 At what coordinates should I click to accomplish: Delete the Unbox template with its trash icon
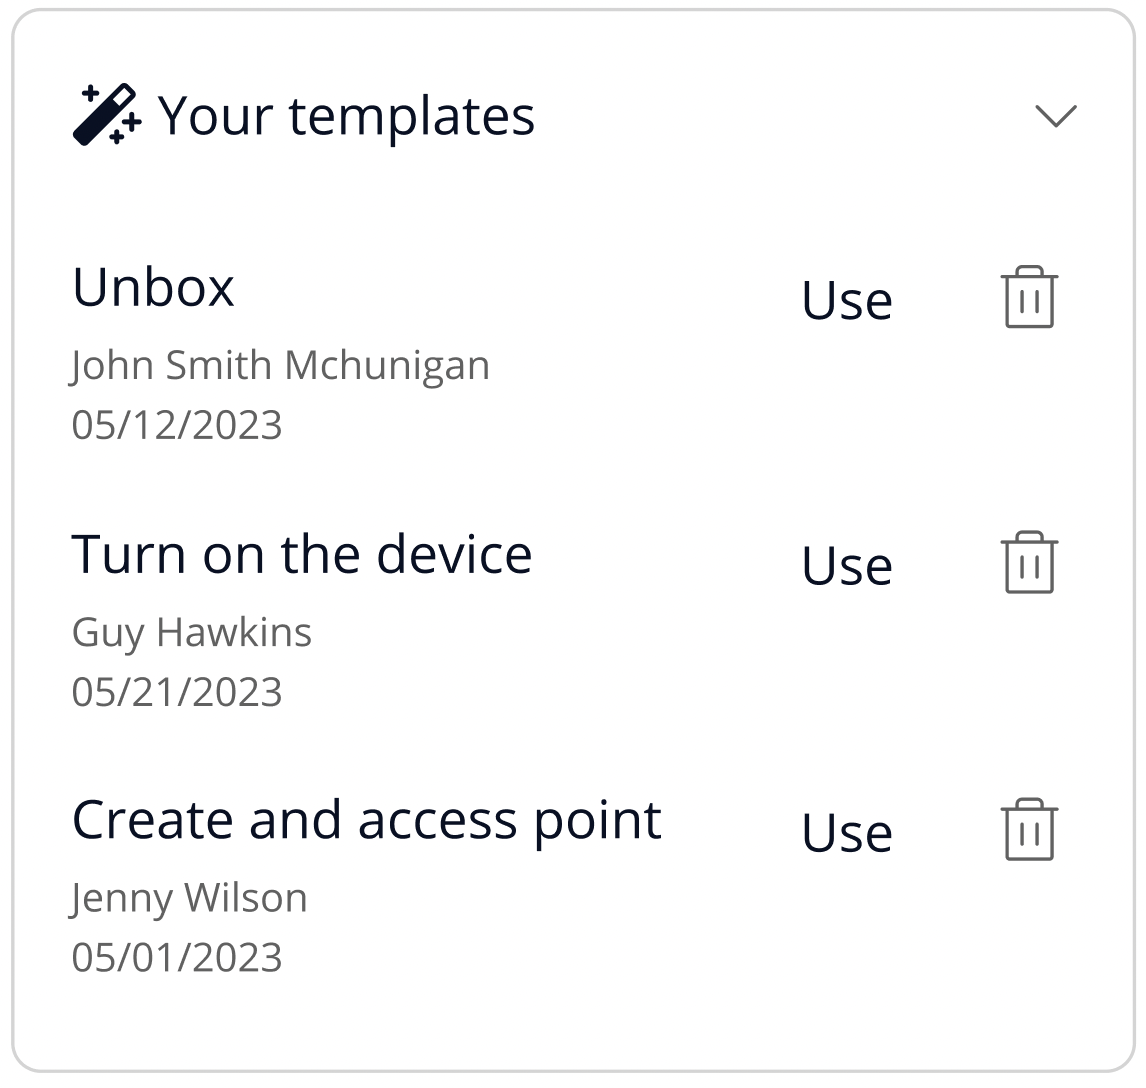point(1029,298)
